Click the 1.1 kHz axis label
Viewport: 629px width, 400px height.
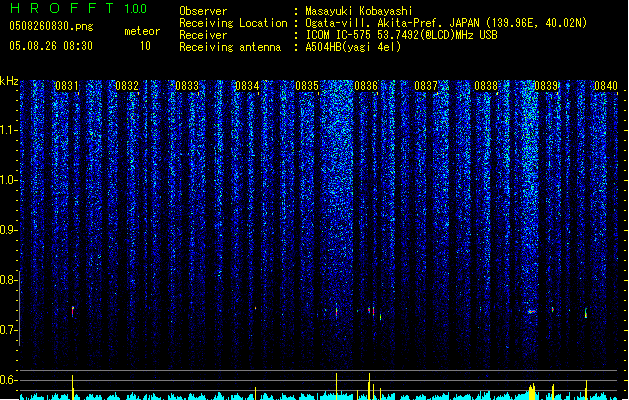pyautogui.click(x=8, y=130)
